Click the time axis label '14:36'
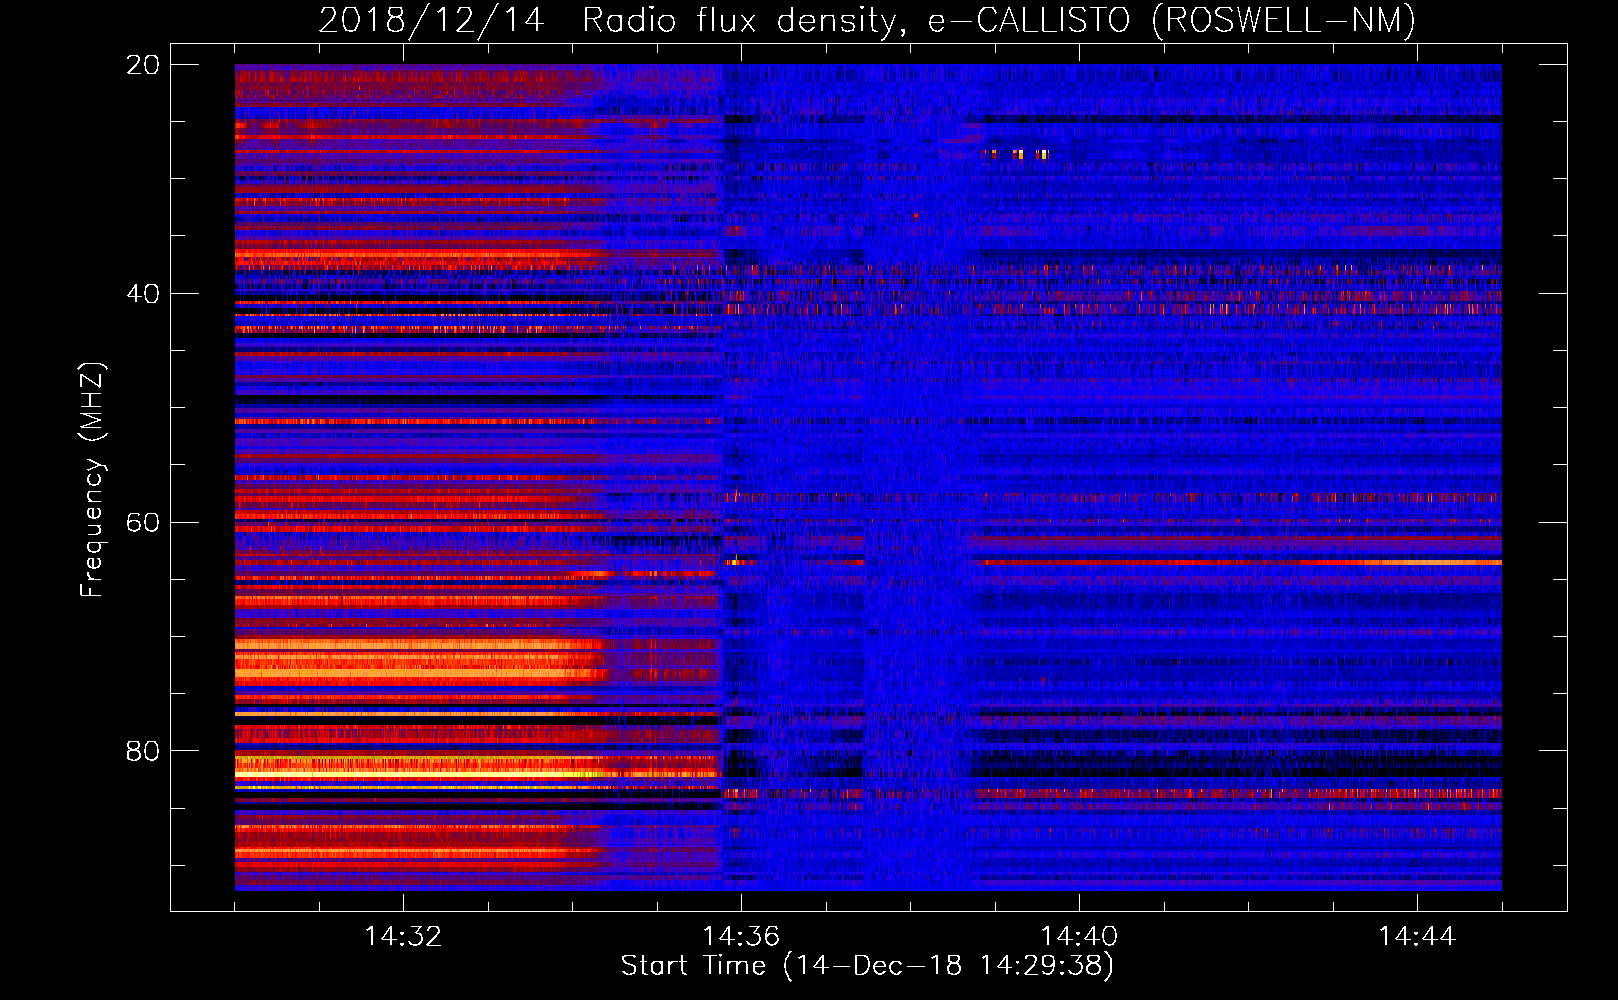This screenshot has height=1000, width=1618. coord(741,936)
